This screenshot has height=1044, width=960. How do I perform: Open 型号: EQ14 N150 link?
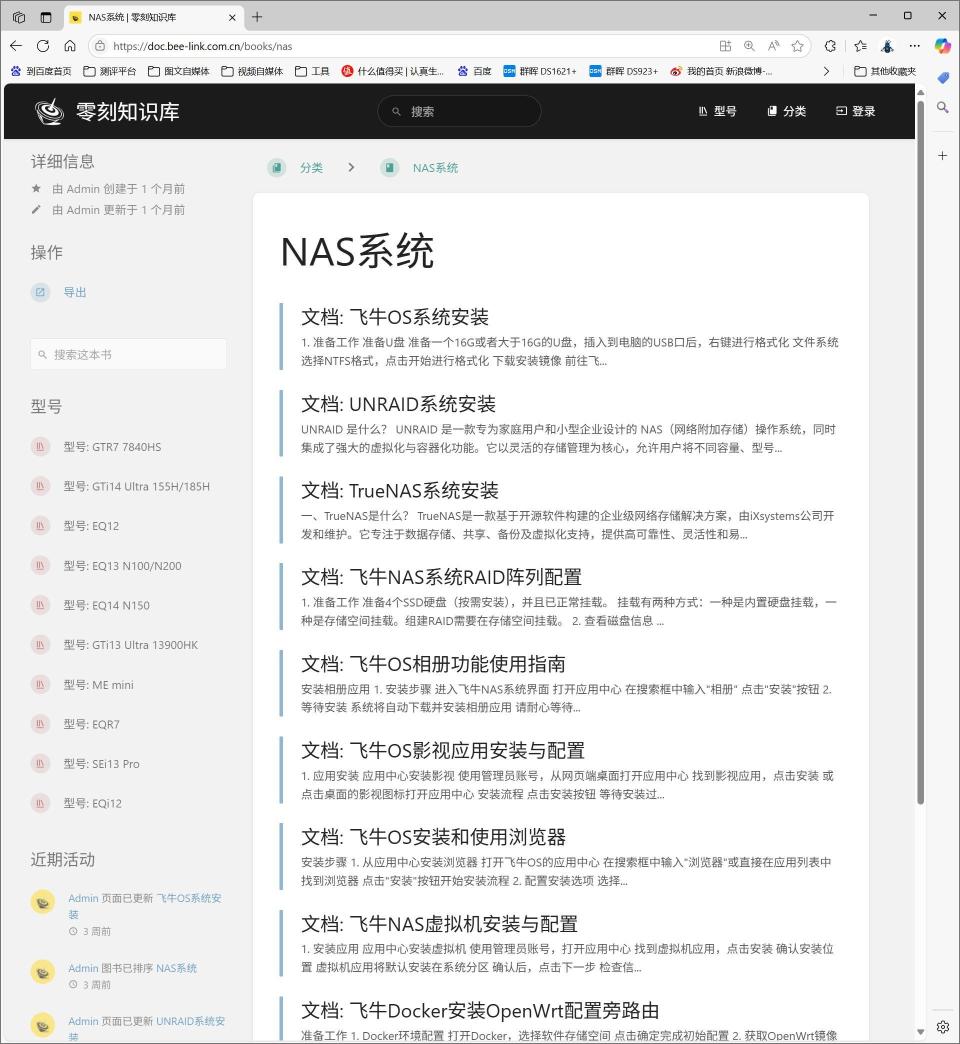pyautogui.click(x=107, y=605)
